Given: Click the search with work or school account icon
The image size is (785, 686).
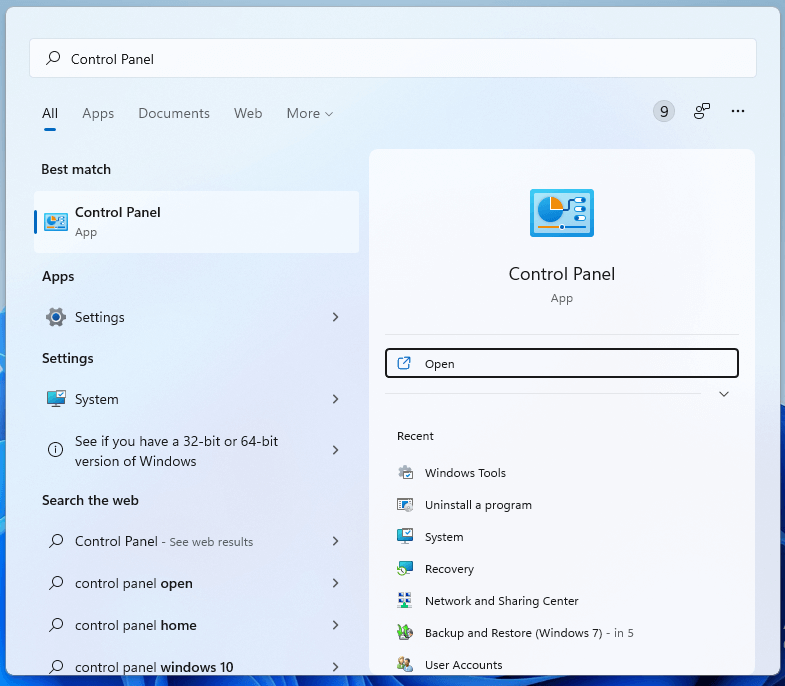Looking at the screenshot, I should [x=701, y=111].
